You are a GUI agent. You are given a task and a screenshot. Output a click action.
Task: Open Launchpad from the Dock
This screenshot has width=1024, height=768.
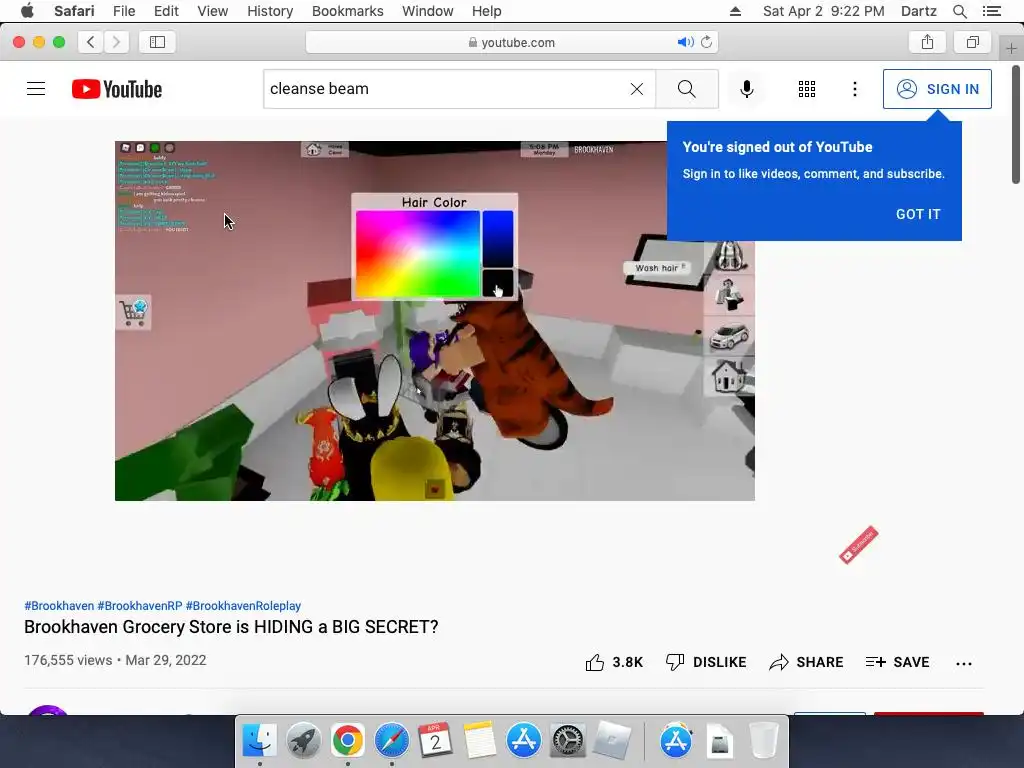tap(303, 741)
